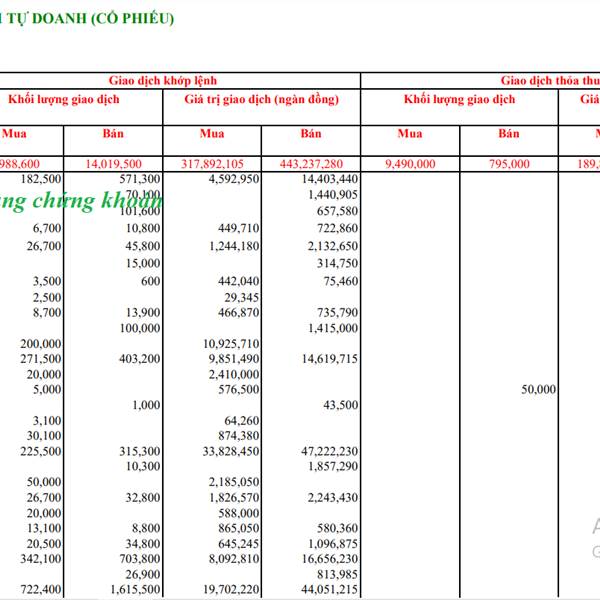Click cell 2,132,650
The height and width of the screenshot is (600, 600).
coord(333,246)
